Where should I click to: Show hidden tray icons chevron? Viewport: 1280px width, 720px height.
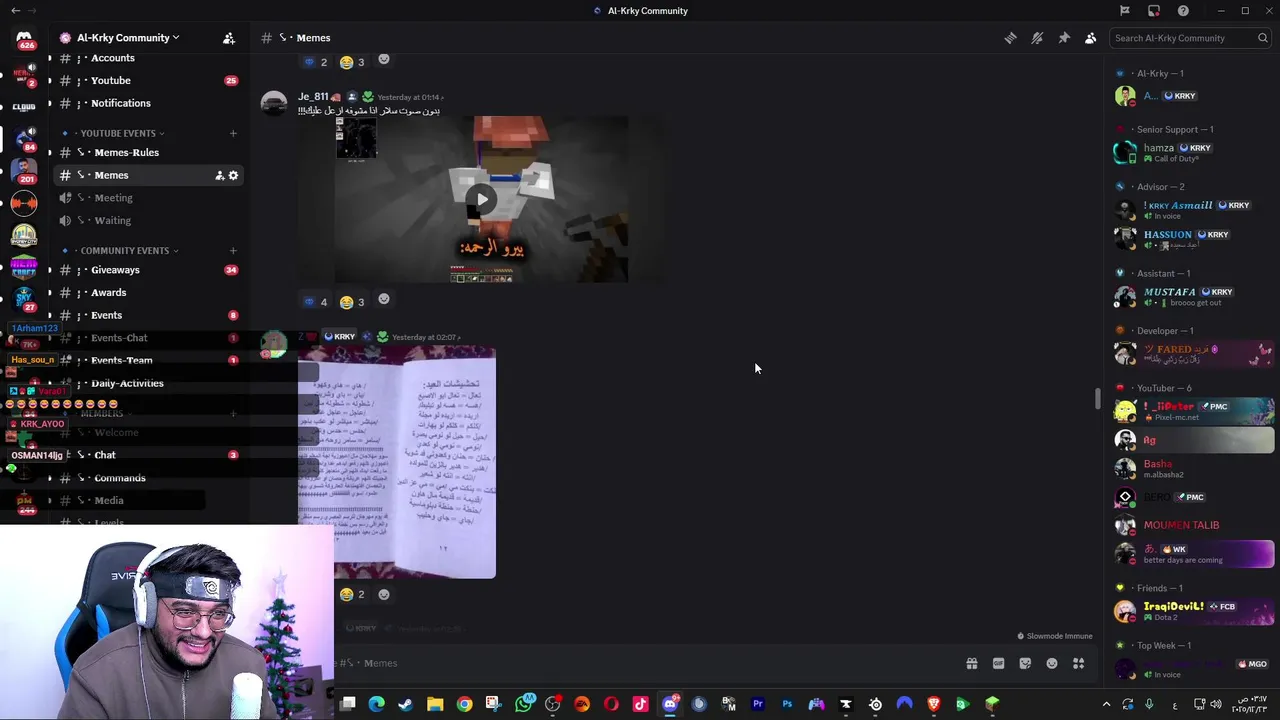tap(1106, 704)
